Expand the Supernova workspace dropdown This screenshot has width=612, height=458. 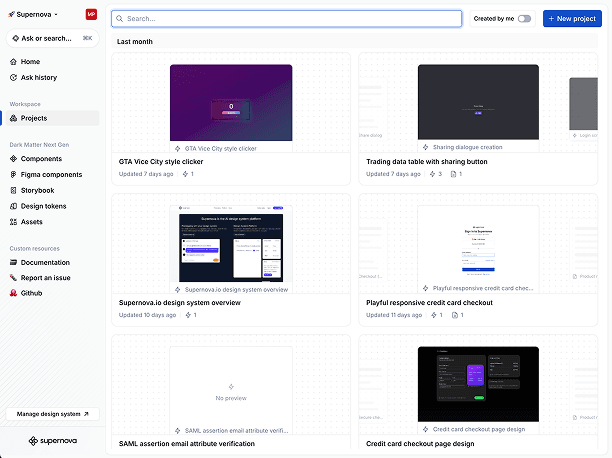click(x=33, y=15)
